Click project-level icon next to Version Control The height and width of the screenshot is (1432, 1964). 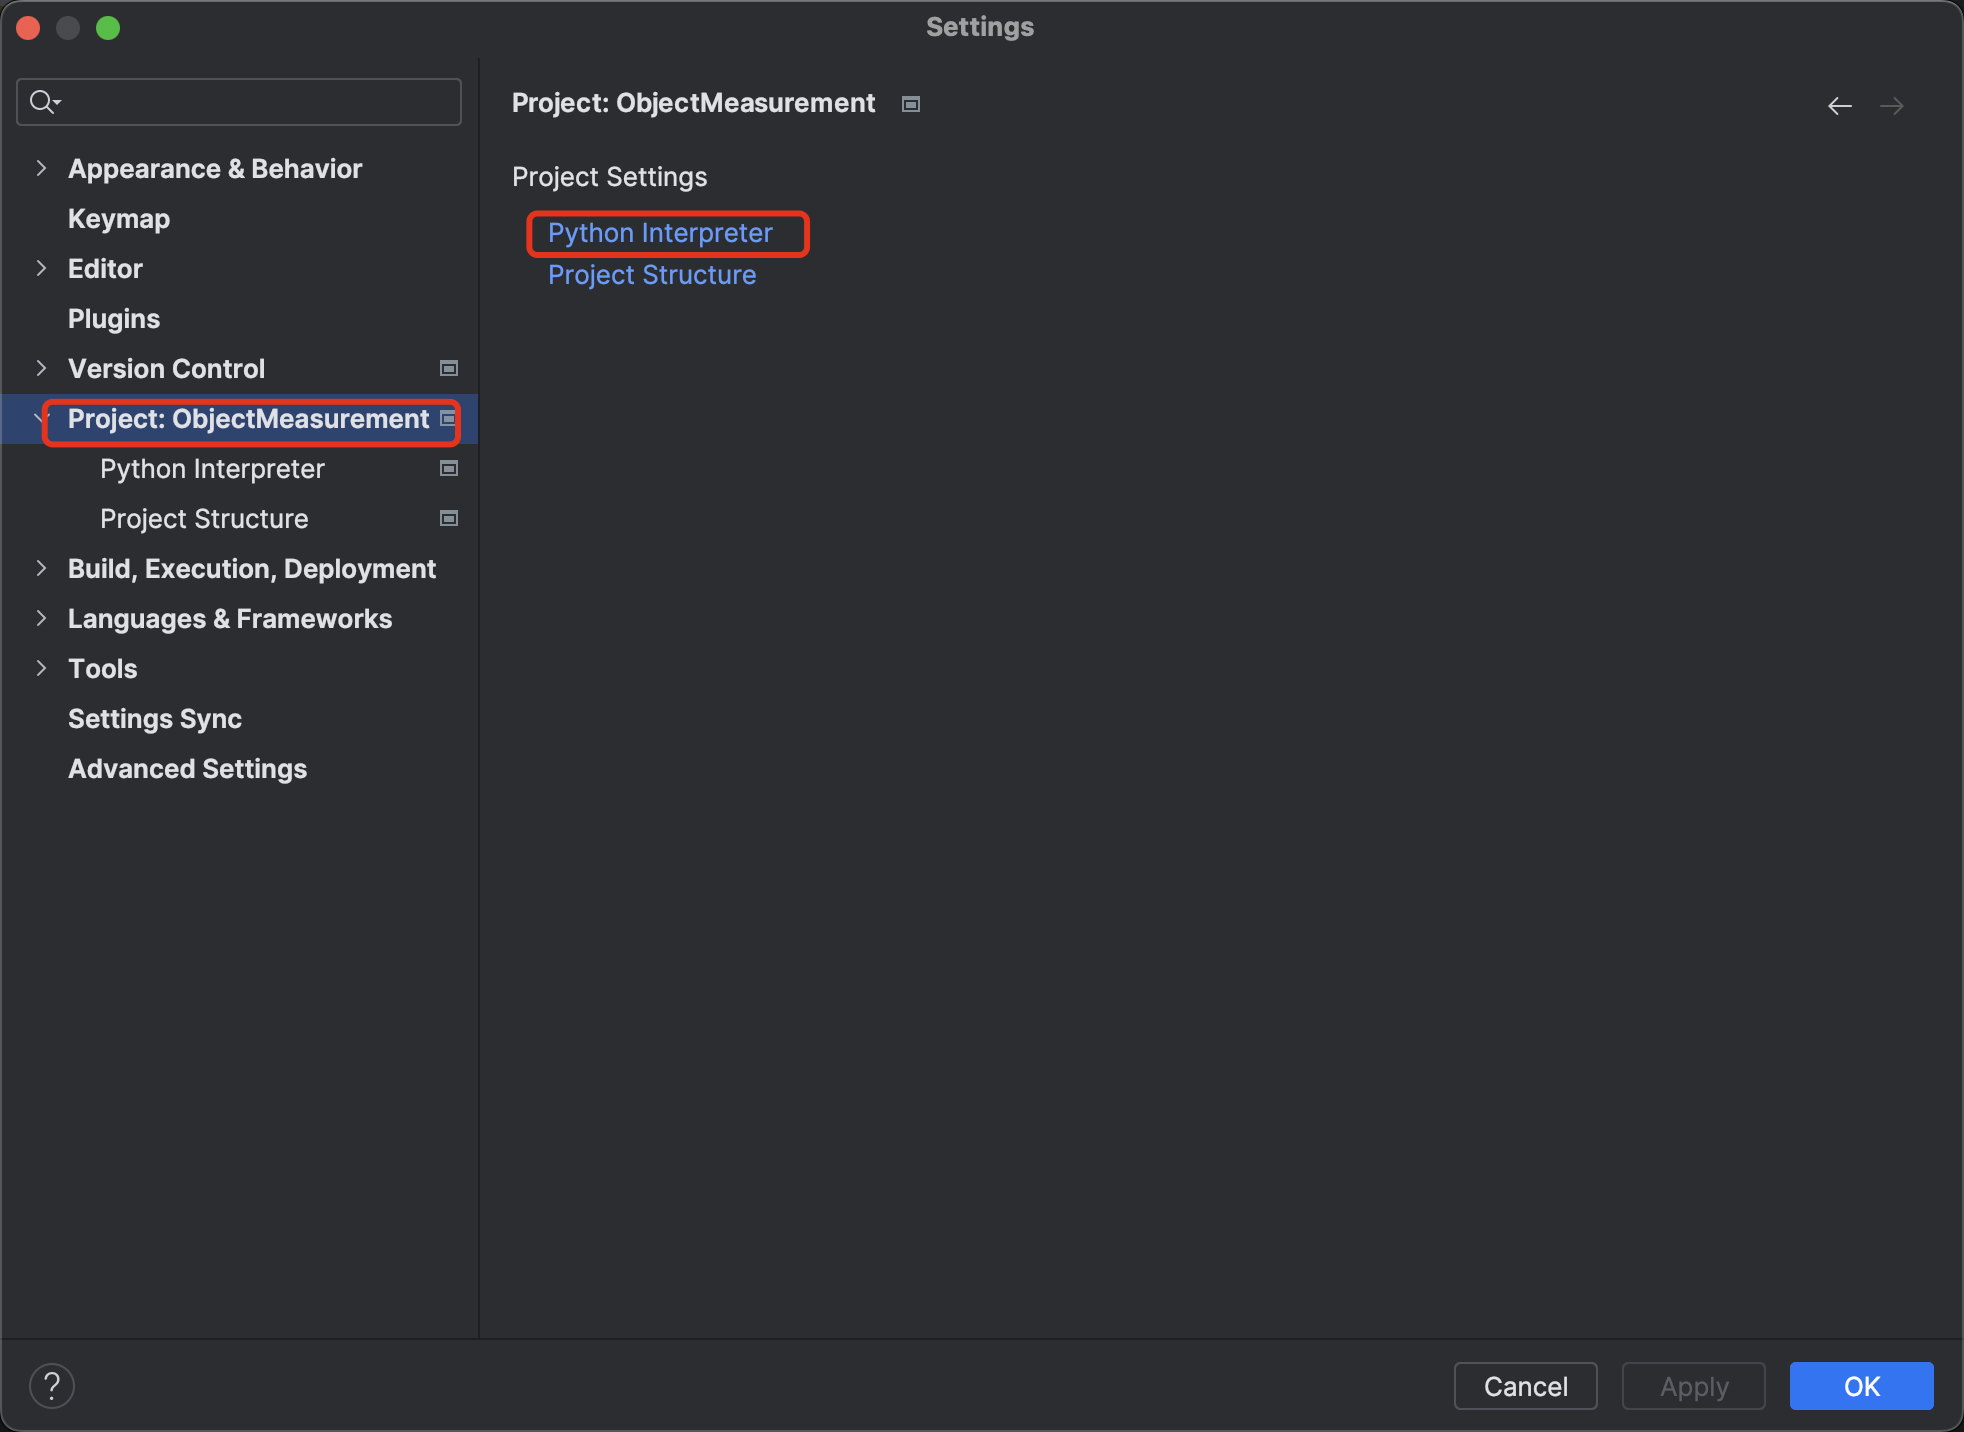tap(449, 369)
